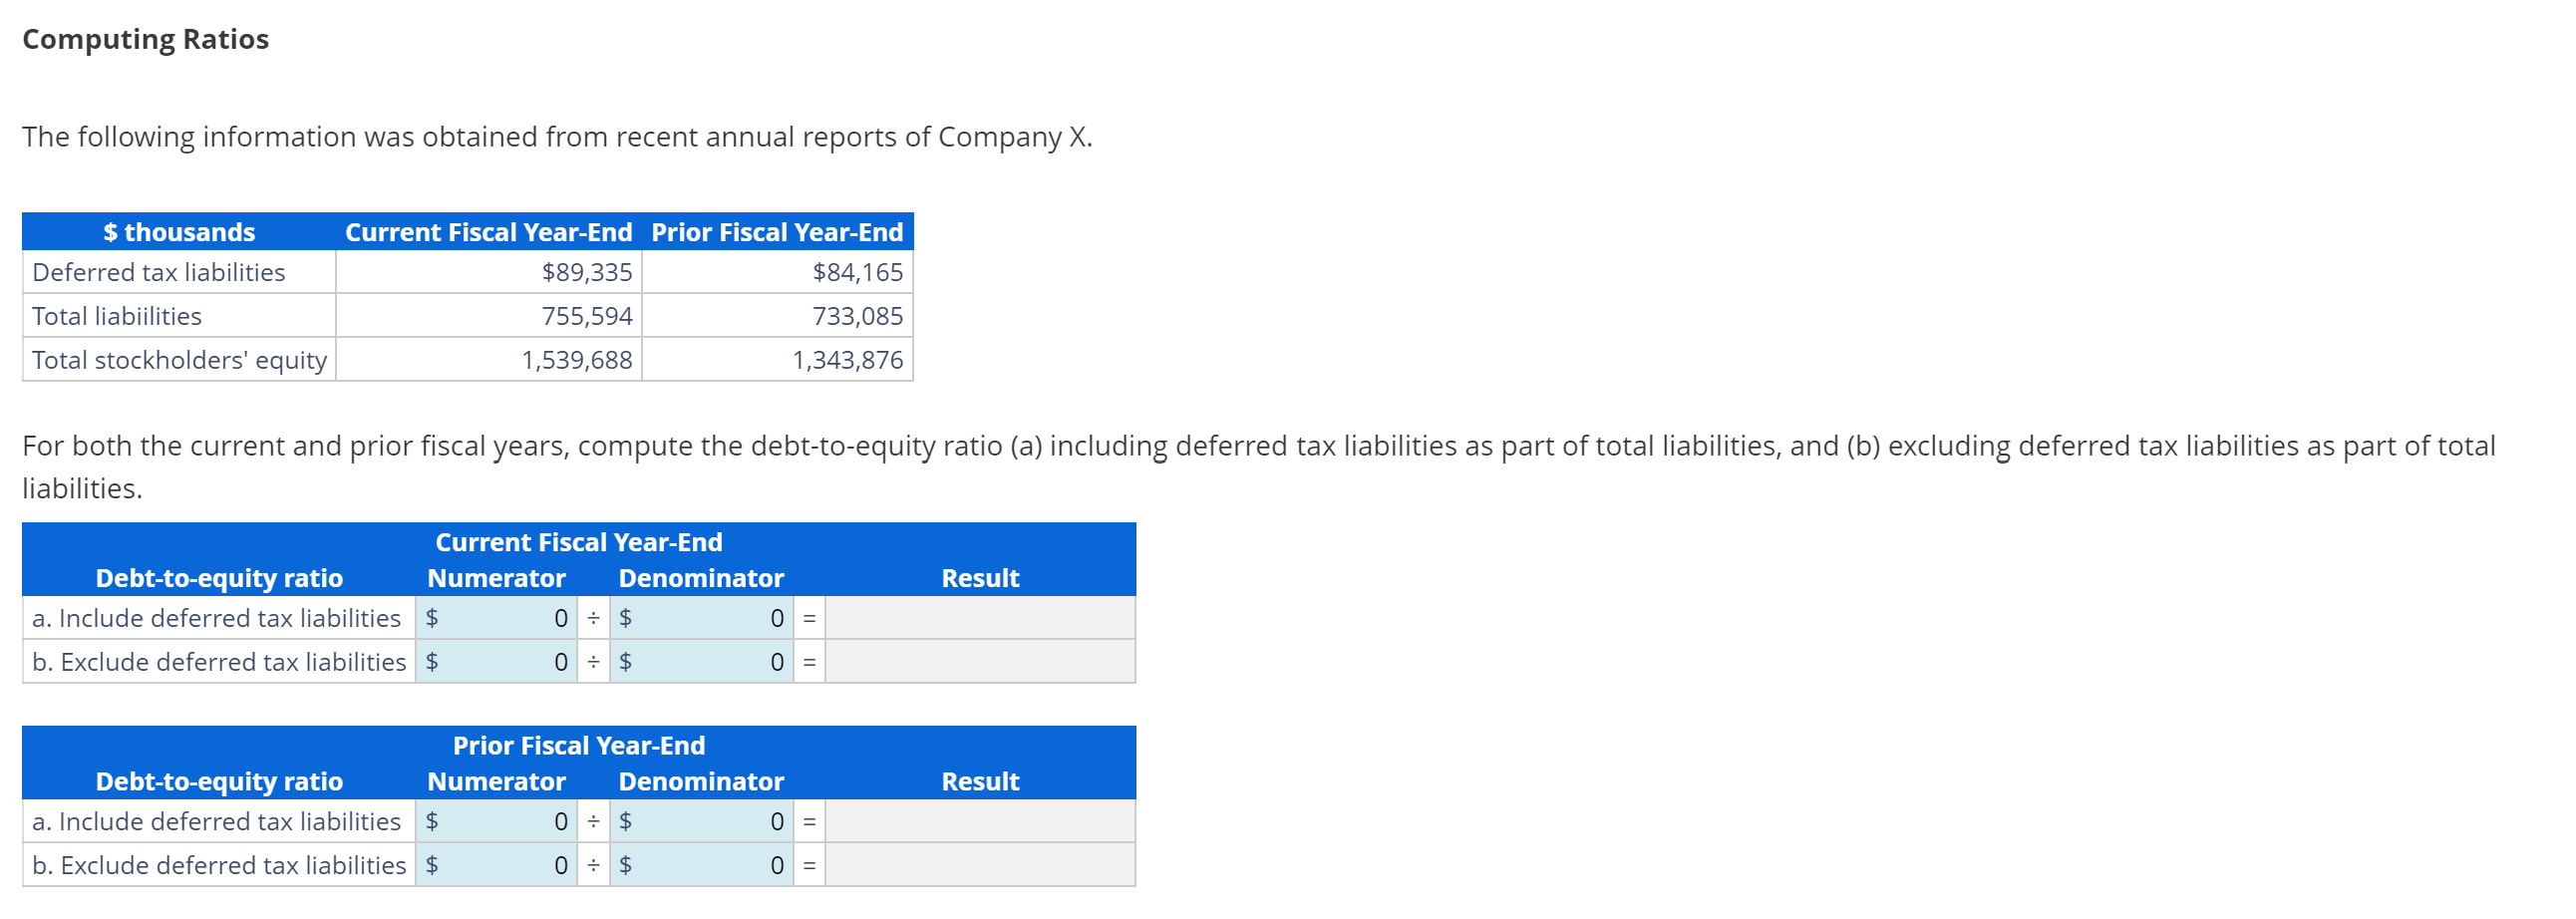2576x919 pixels.
Task: Click current total liabilities value 755,594
Action: [587, 316]
